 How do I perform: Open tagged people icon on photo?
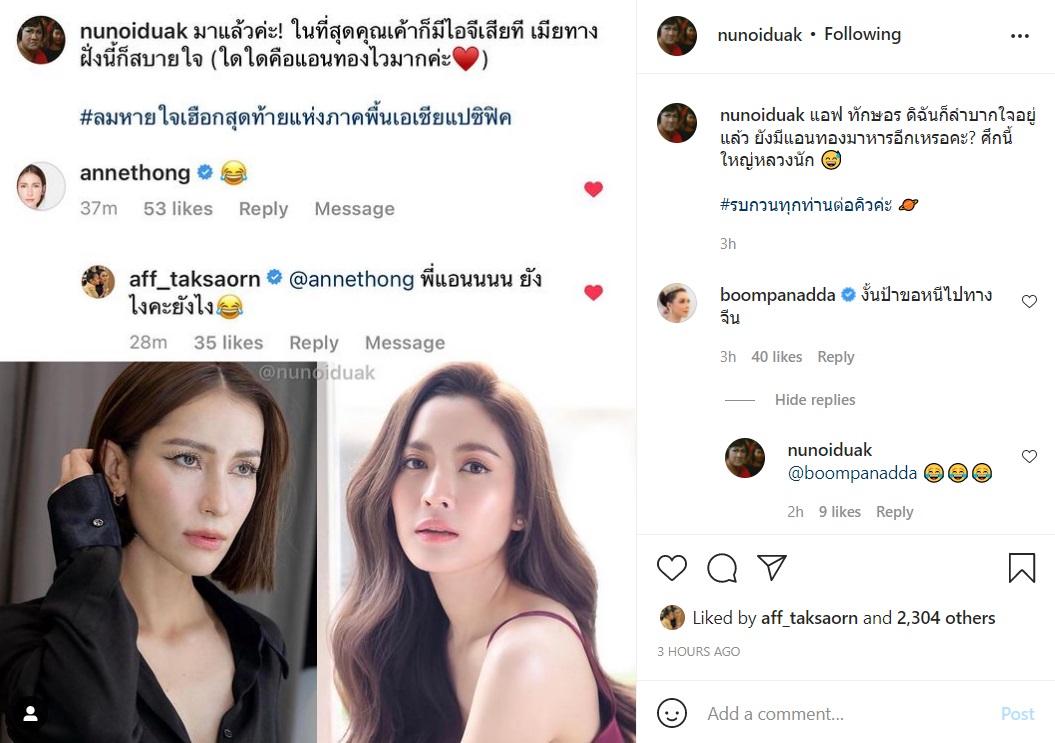point(30,713)
